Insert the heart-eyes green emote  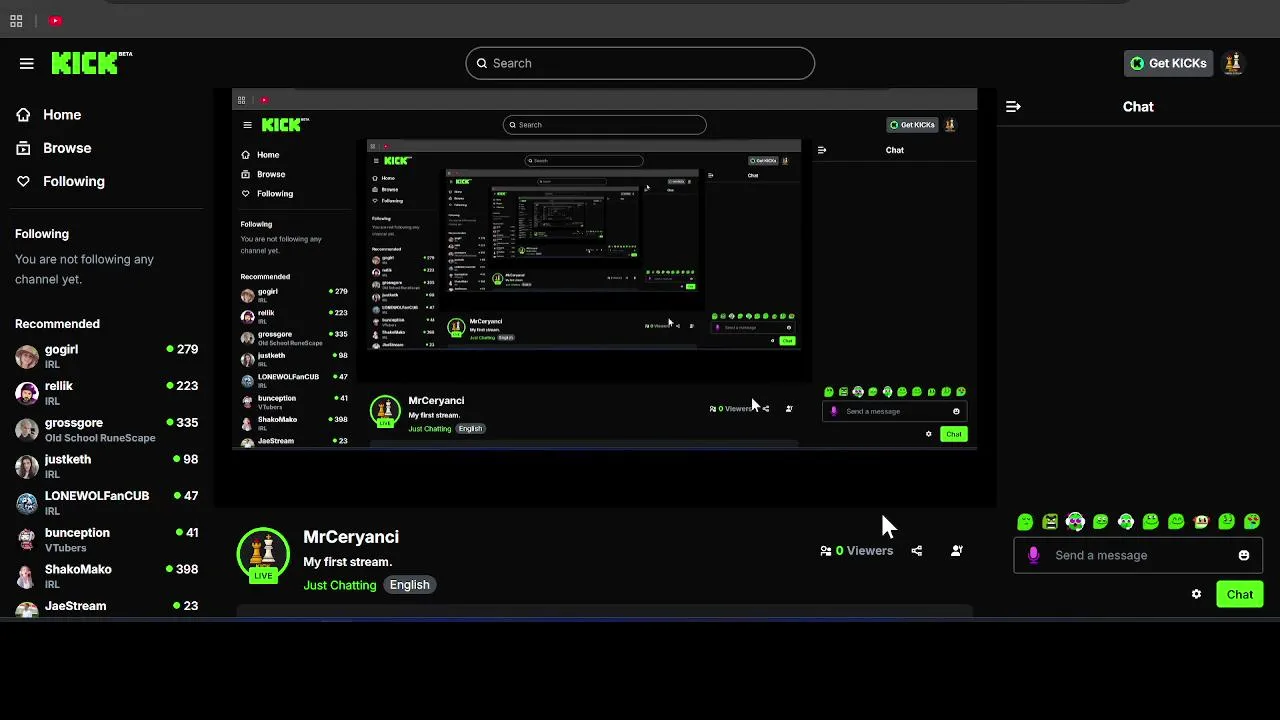tap(1252, 521)
